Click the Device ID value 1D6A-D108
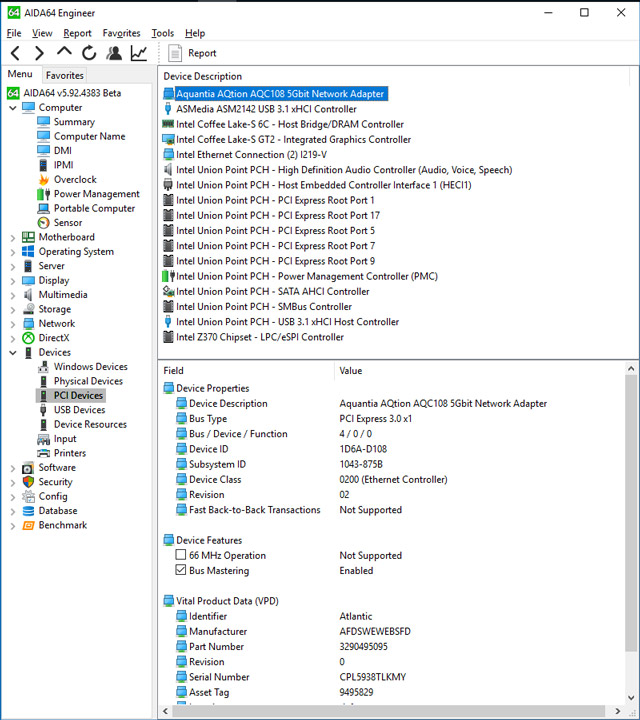 tap(363, 449)
